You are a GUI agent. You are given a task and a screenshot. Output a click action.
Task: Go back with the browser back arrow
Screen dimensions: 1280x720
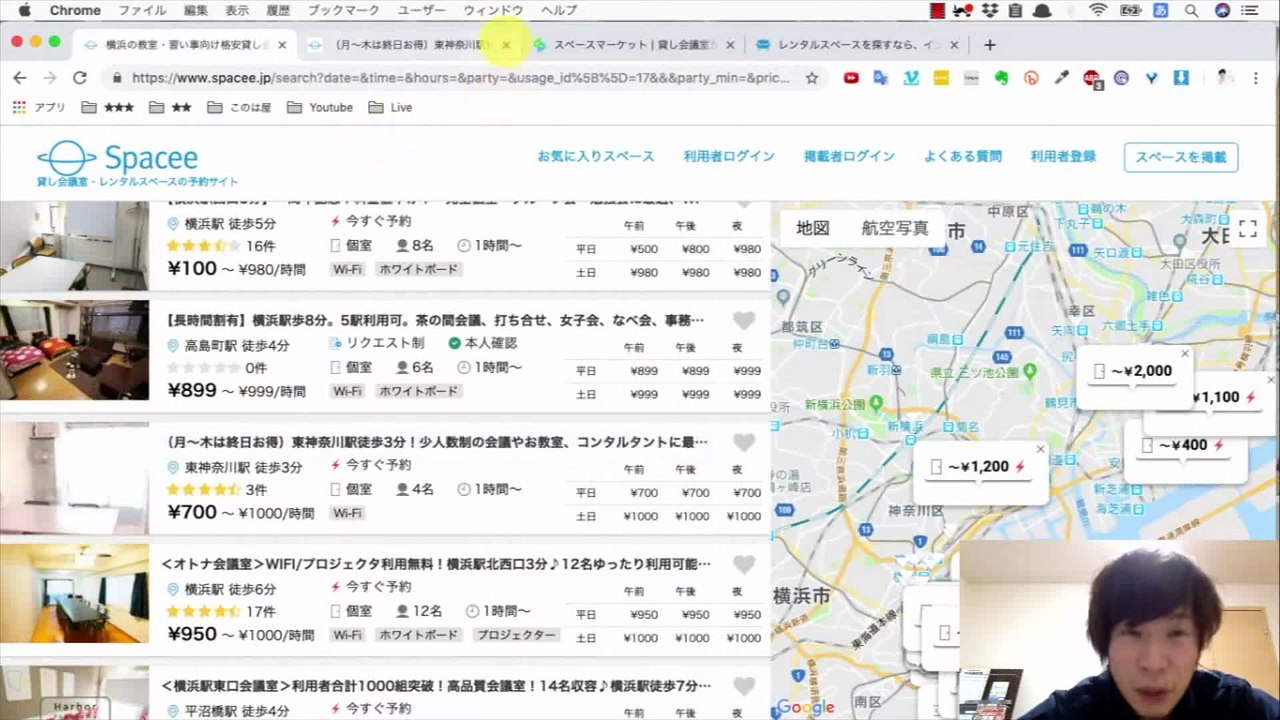pyautogui.click(x=20, y=78)
